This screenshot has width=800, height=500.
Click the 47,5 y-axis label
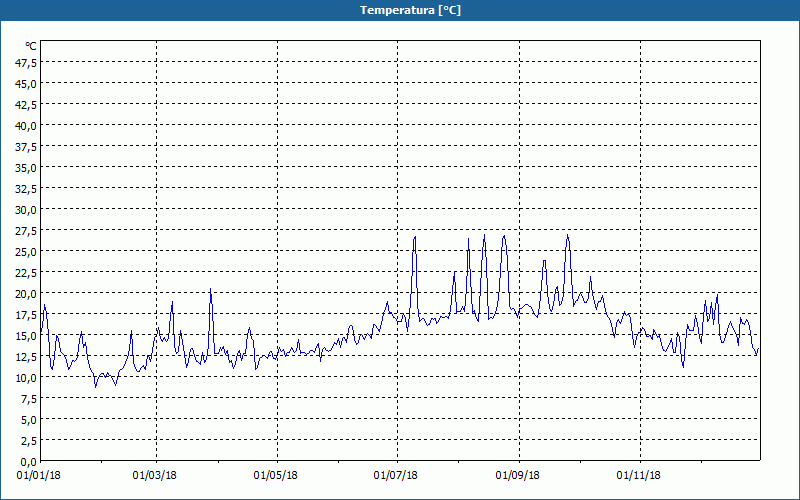click(x=27, y=63)
